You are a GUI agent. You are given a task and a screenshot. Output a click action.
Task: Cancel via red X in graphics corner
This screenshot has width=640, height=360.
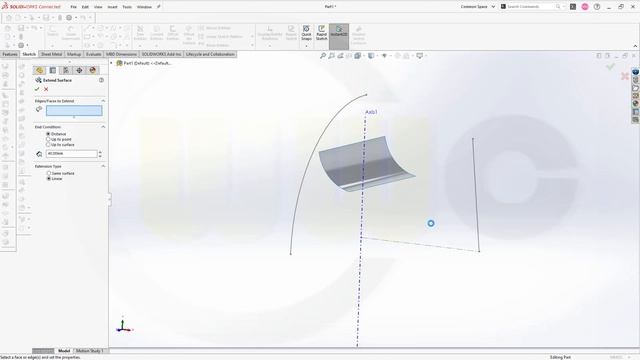624,76
